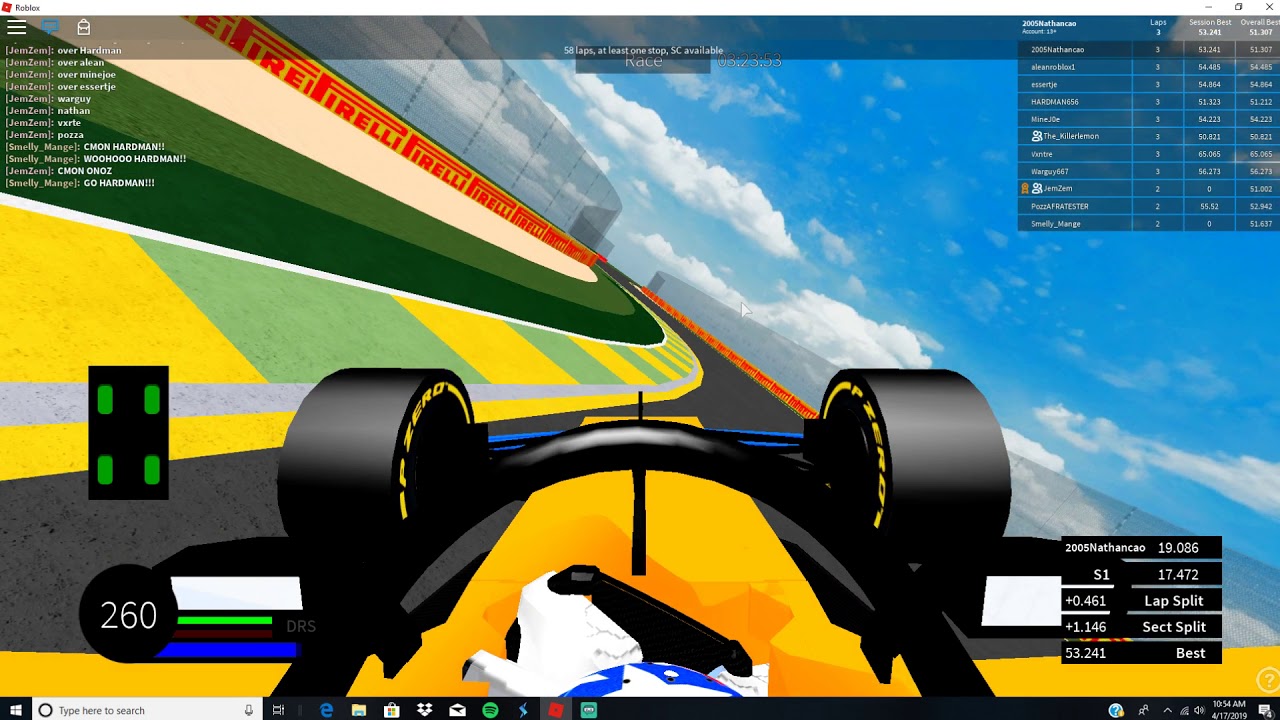The height and width of the screenshot is (720, 1280).
Task: Show hidden system tray icons
Action: tap(1167, 710)
